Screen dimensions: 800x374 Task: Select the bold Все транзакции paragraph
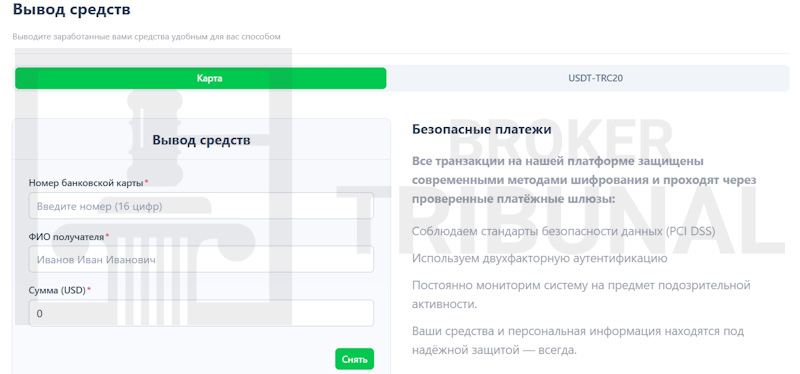[584, 180]
